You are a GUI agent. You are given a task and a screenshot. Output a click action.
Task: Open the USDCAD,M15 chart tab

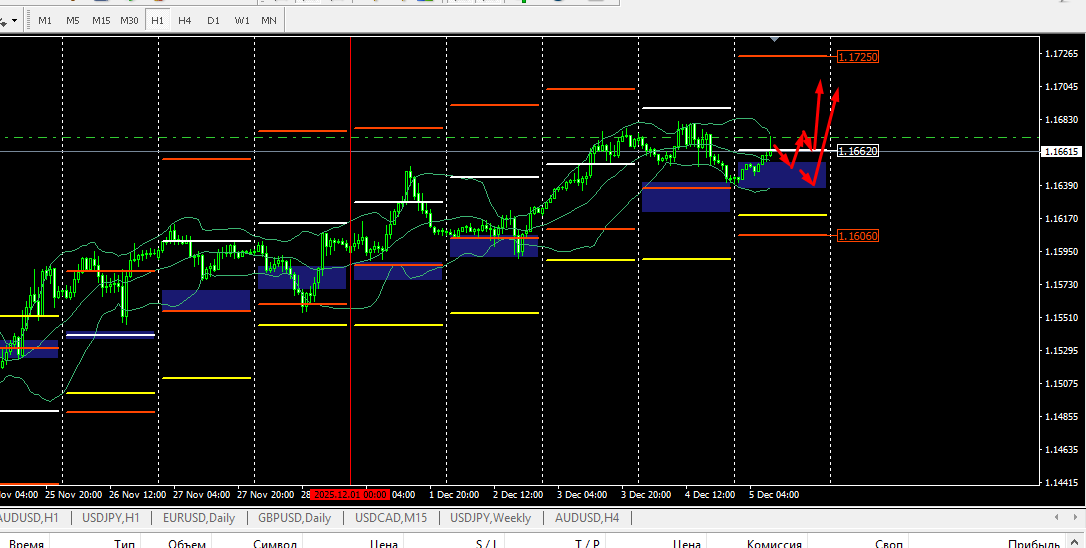[391, 518]
